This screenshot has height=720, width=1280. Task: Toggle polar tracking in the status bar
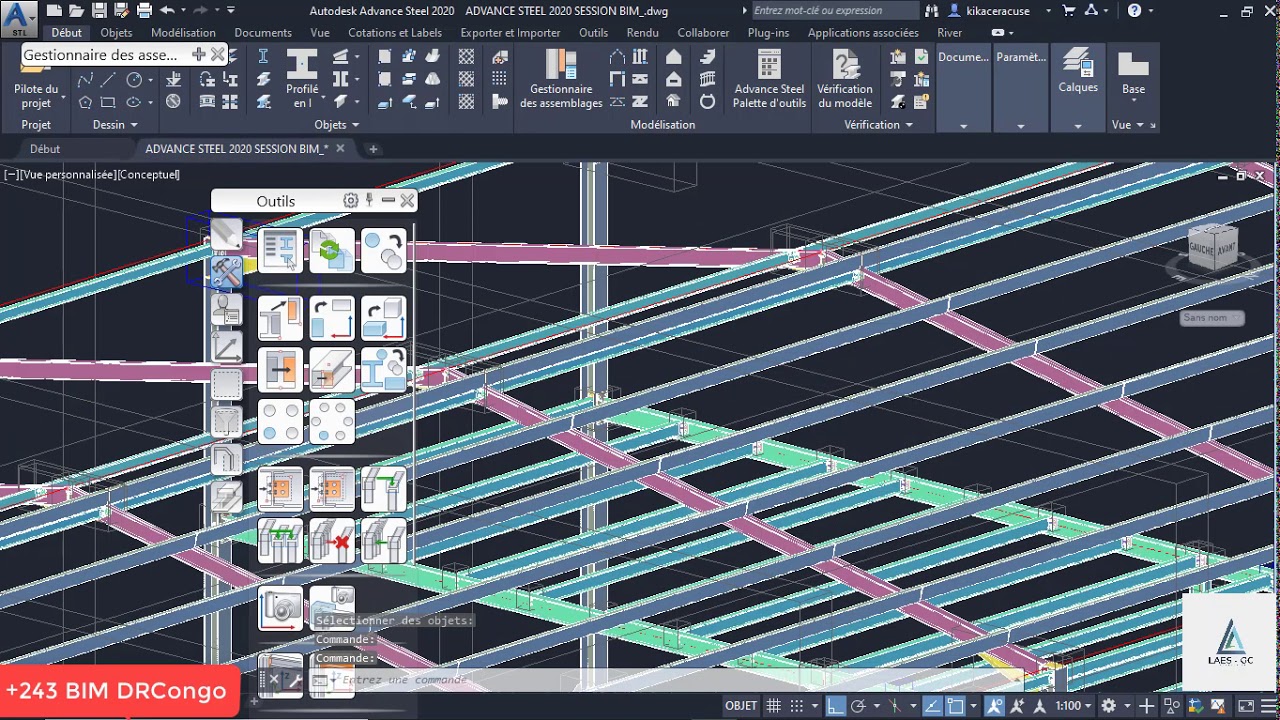(x=858, y=706)
